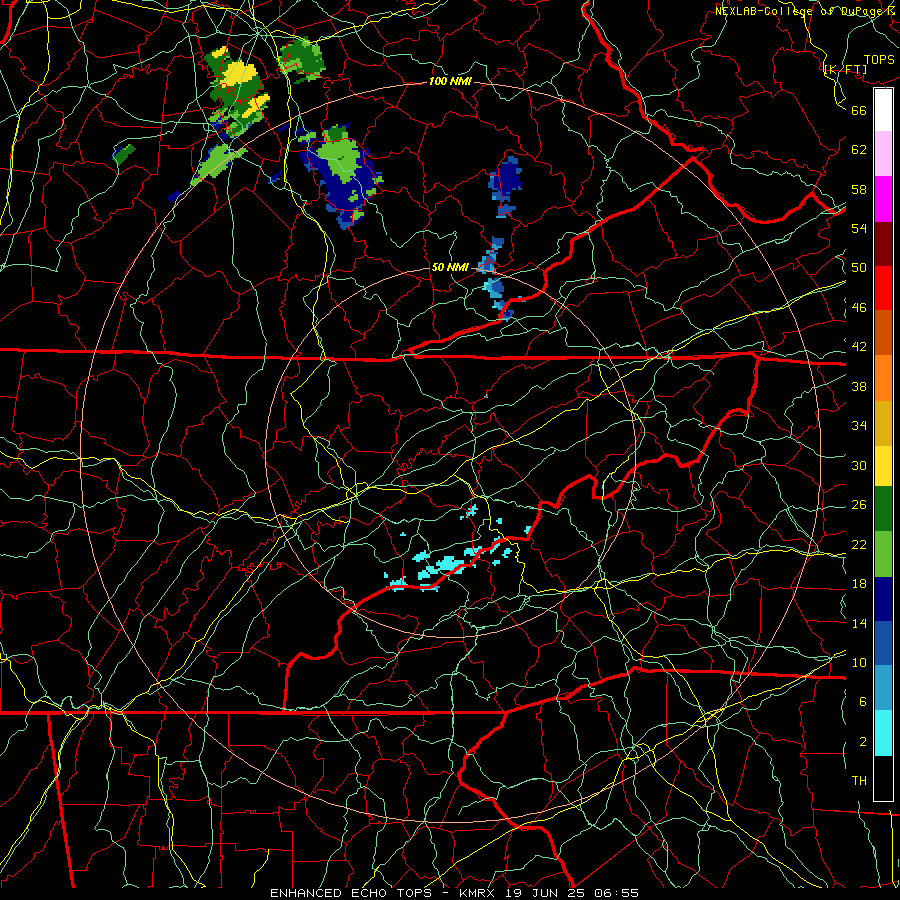
Task: Pick the yellow legend swatch
Action: (x=883, y=466)
